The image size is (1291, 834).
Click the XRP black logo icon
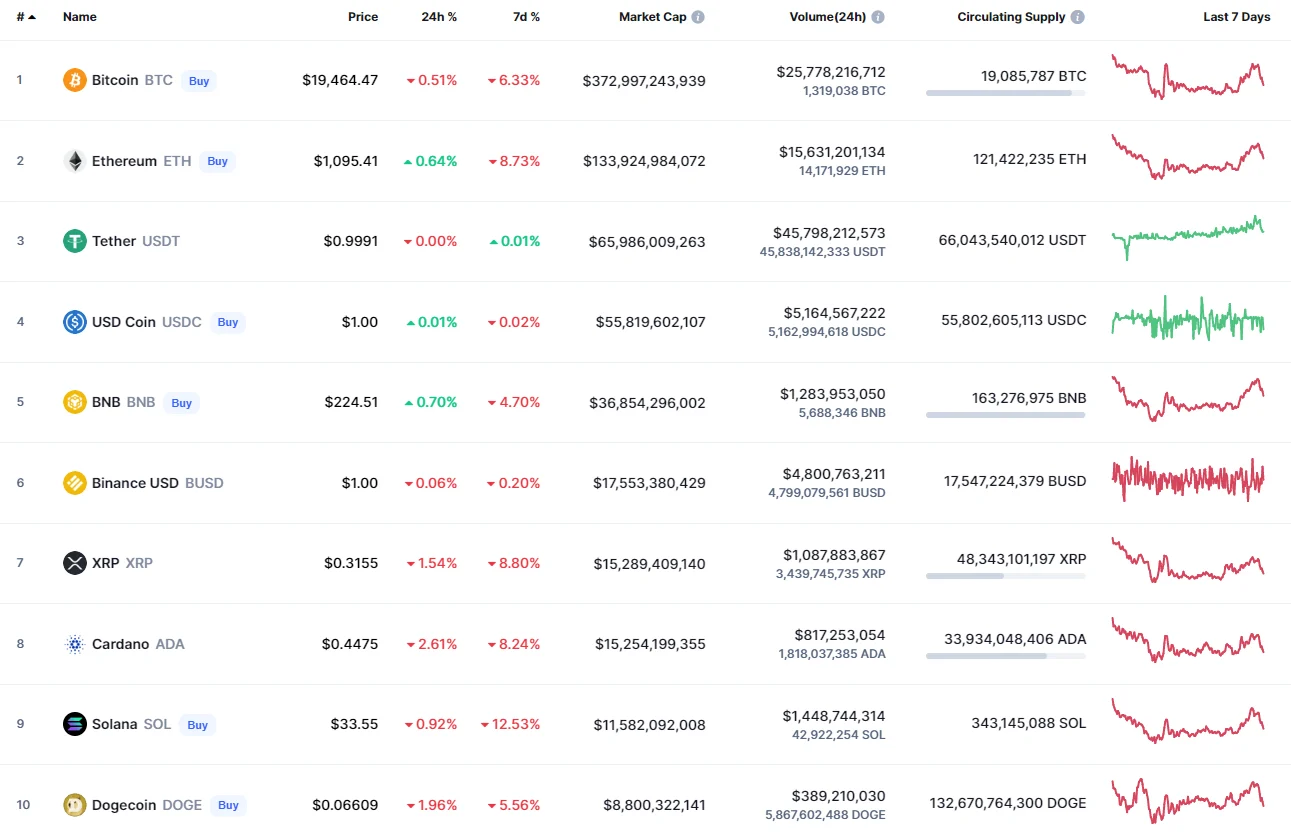click(75, 563)
